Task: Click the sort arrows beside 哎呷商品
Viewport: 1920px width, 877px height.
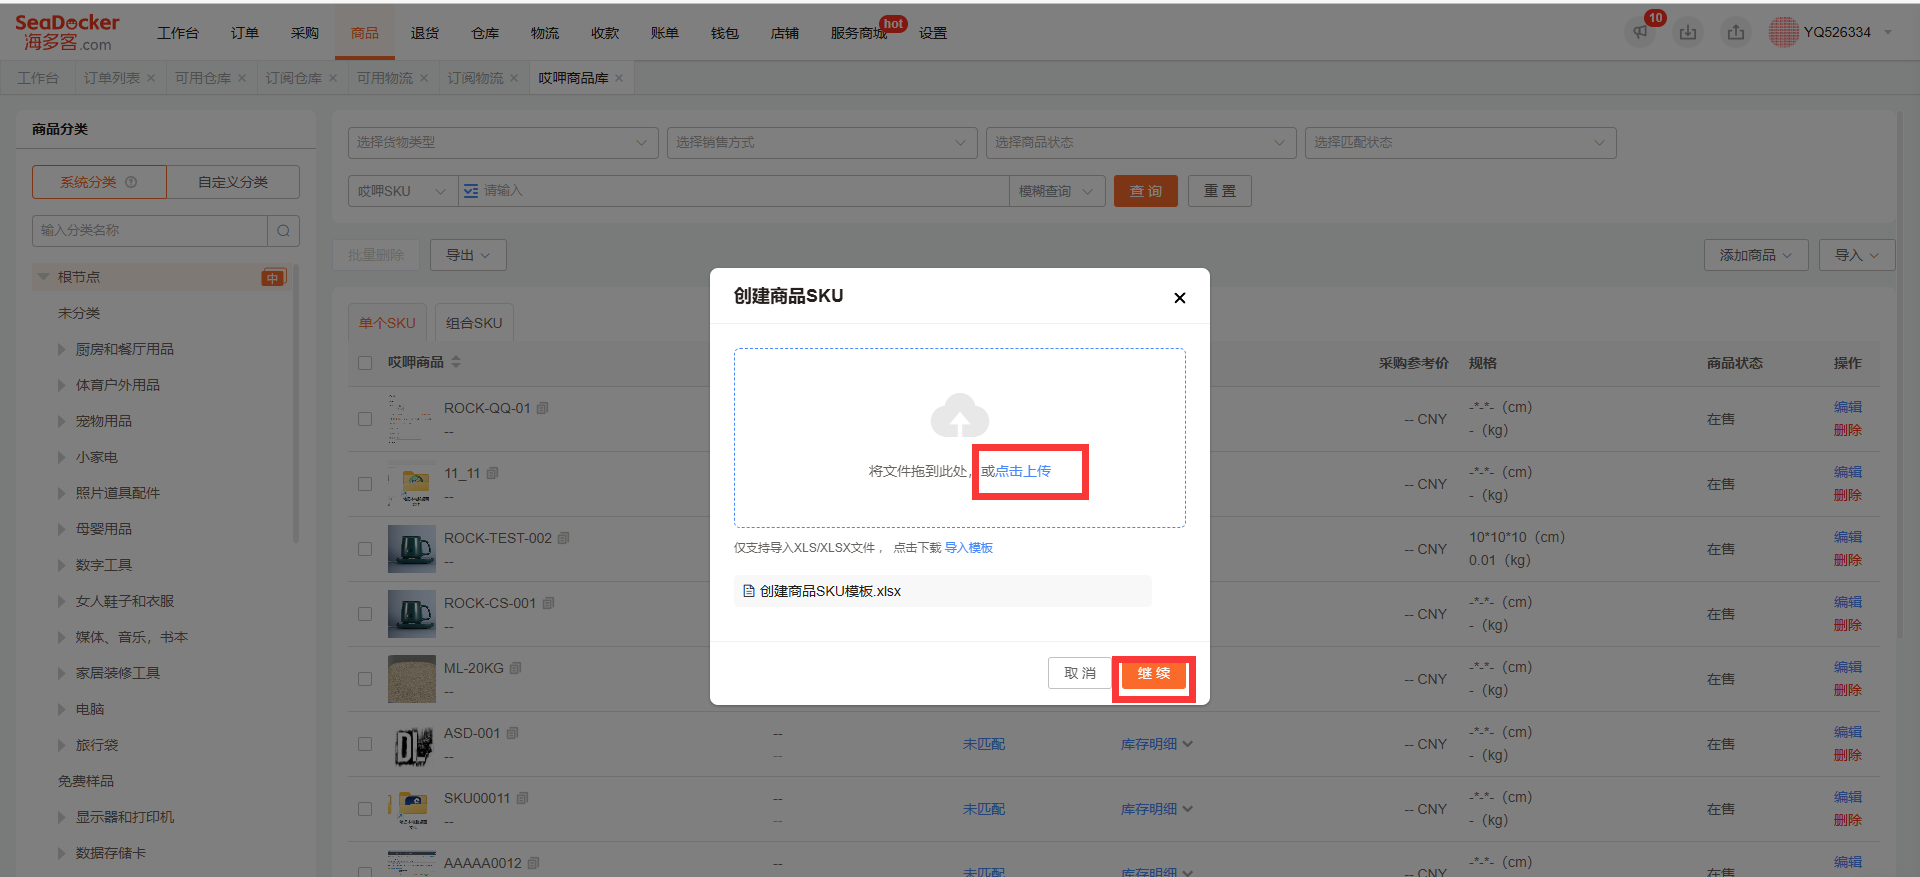Action: tap(456, 362)
